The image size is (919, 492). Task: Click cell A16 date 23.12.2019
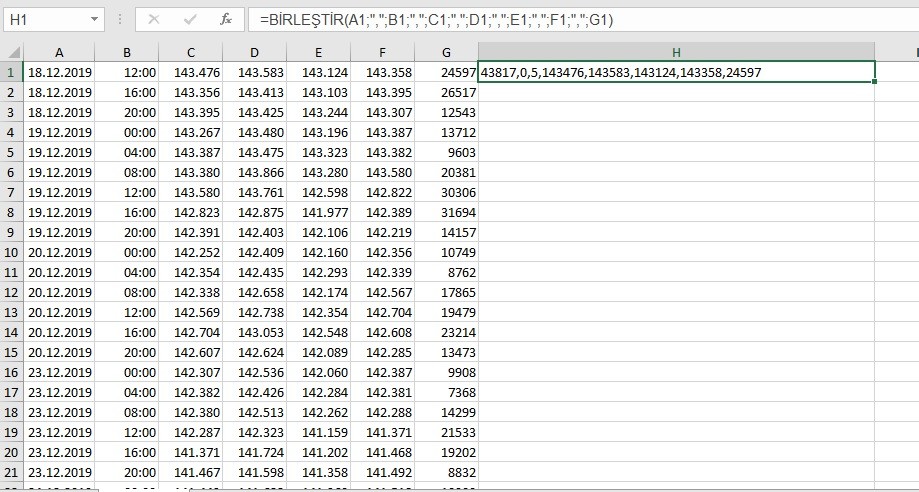(59, 372)
